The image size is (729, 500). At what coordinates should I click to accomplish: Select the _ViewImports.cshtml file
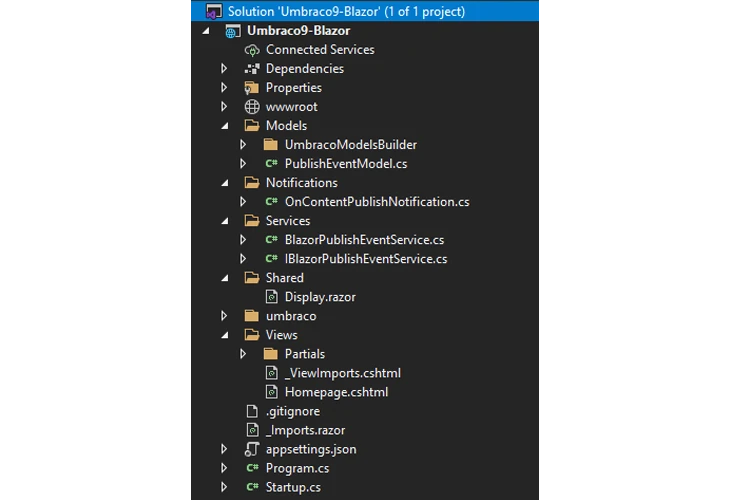tap(343, 373)
